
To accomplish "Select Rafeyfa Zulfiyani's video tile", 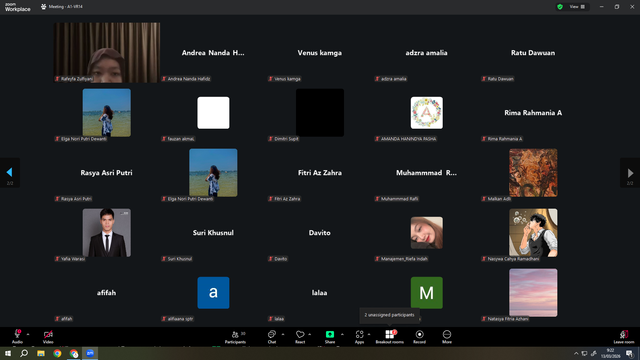I will point(107,53).
